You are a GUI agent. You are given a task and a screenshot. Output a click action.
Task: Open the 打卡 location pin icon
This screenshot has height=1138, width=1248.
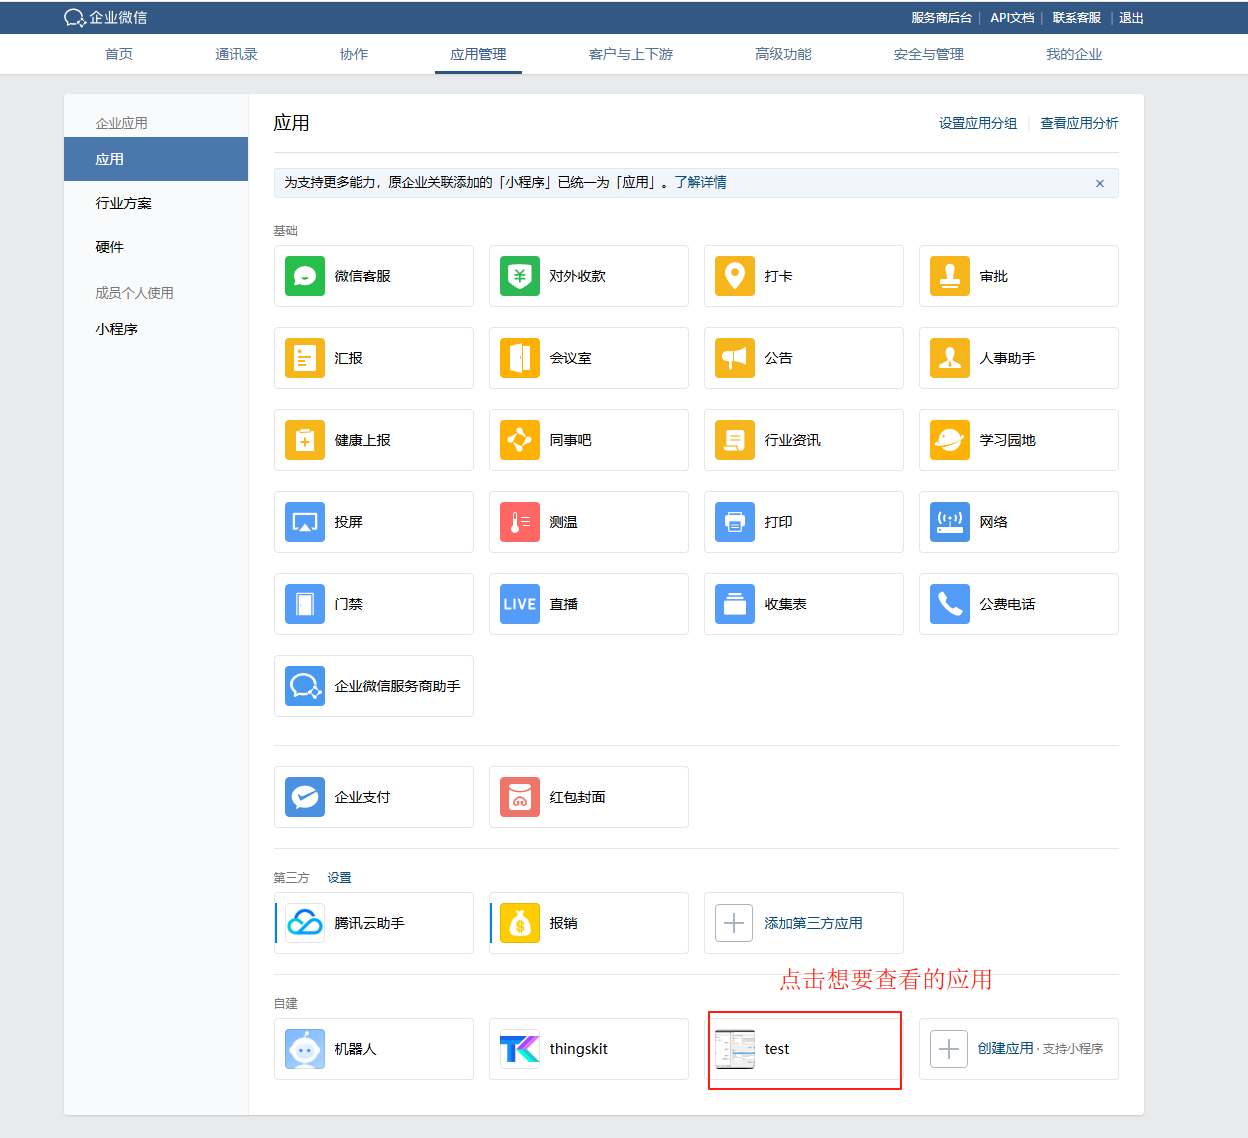coord(735,276)
